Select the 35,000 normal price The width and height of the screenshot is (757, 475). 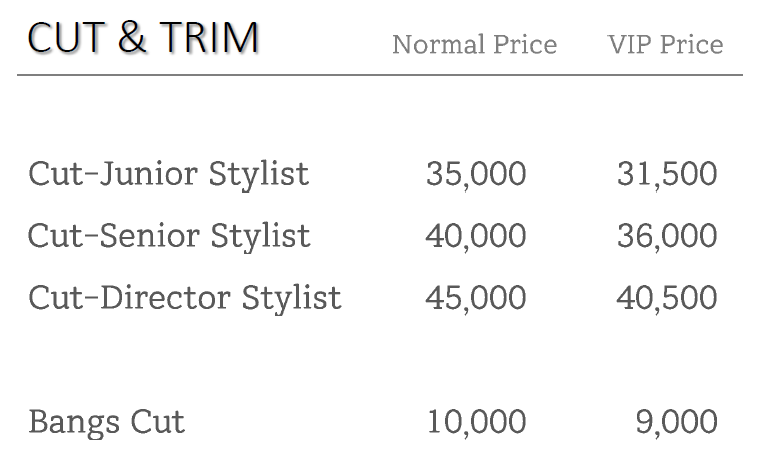tap(475, 174)
